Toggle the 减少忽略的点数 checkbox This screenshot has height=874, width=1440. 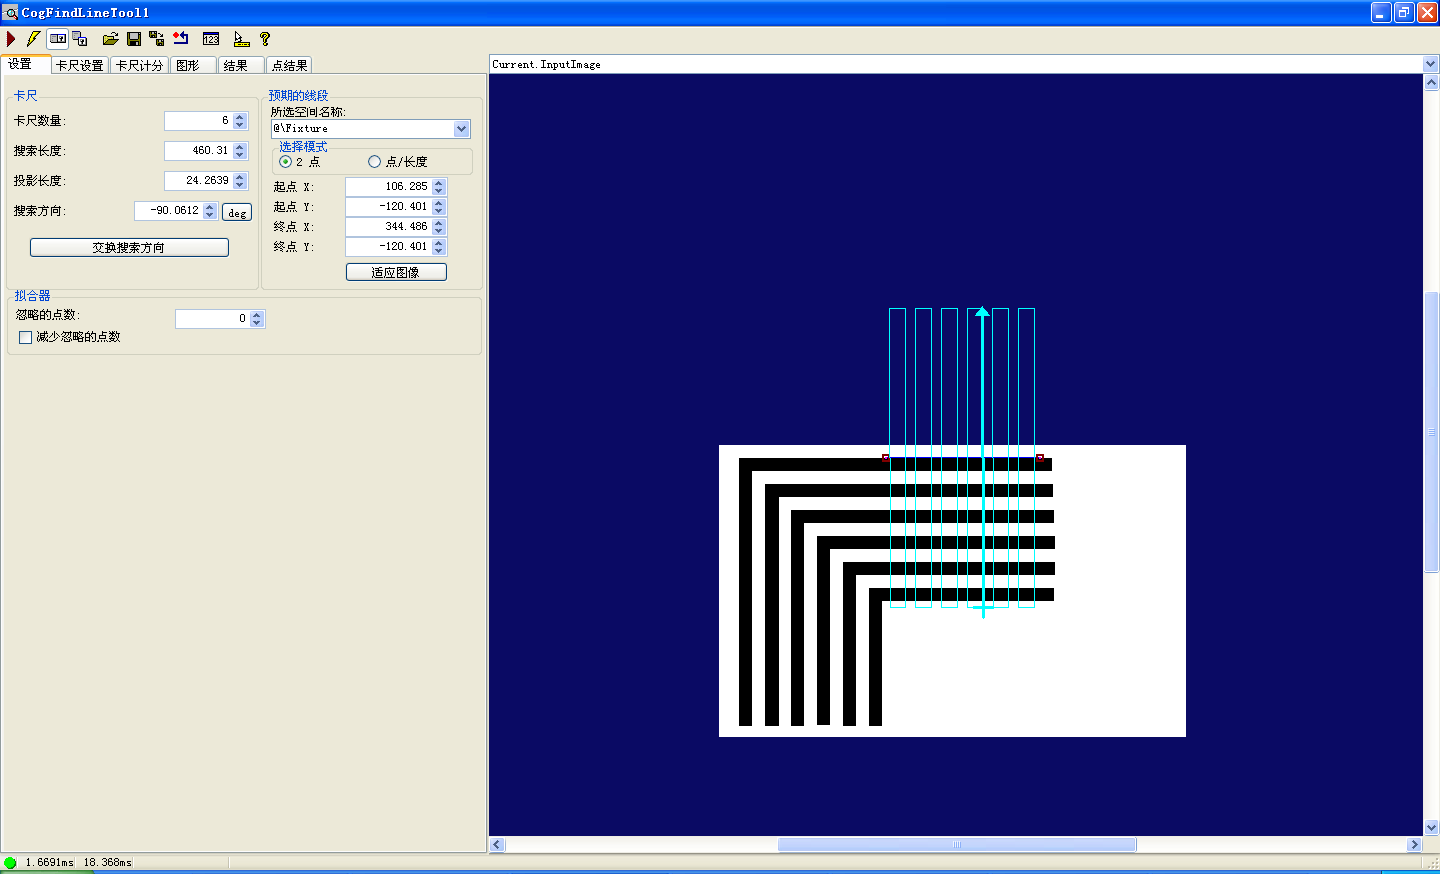point(26,338)
